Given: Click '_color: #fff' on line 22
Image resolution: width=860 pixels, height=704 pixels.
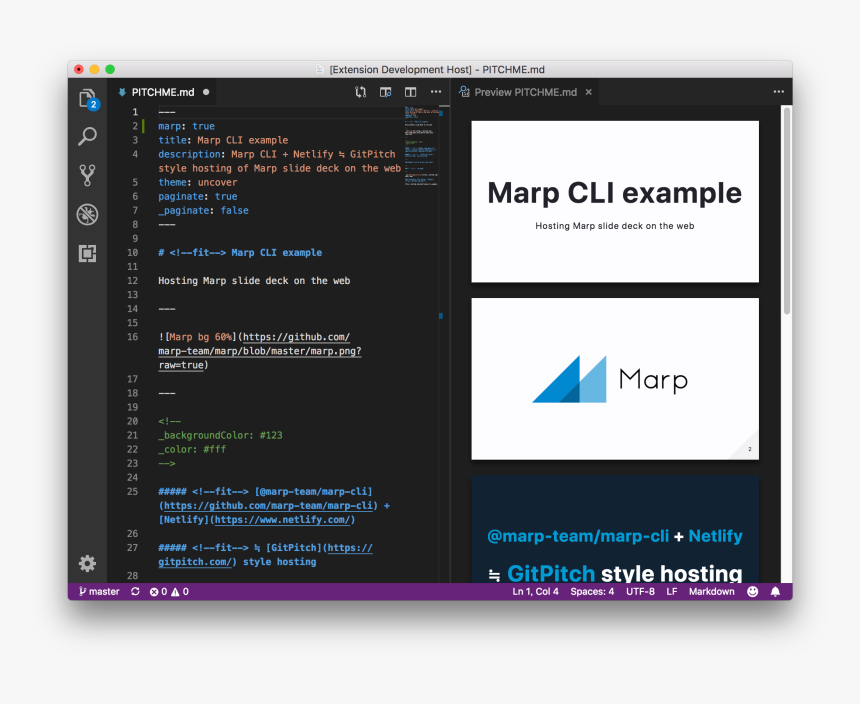Looking at the screenshot, I should [x=192, y=450].
